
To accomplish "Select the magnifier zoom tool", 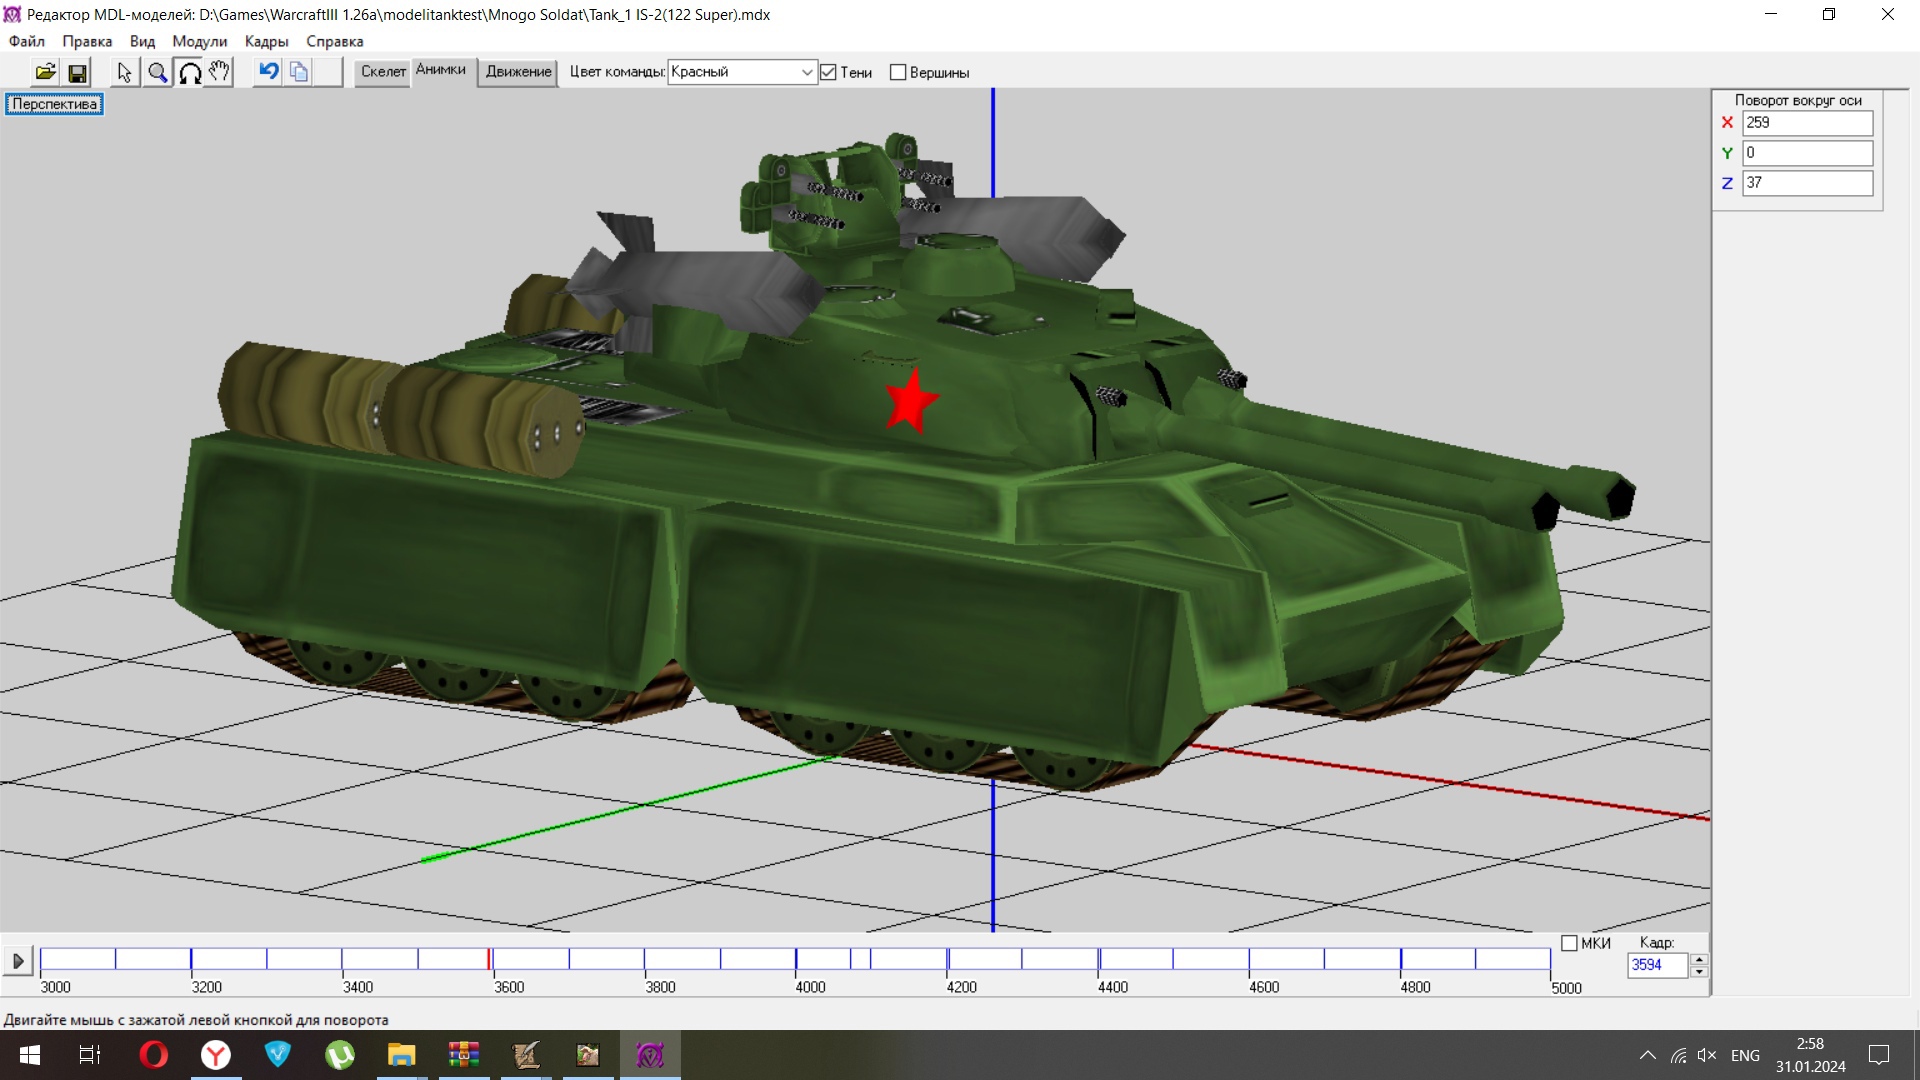I will coord(157,72).
